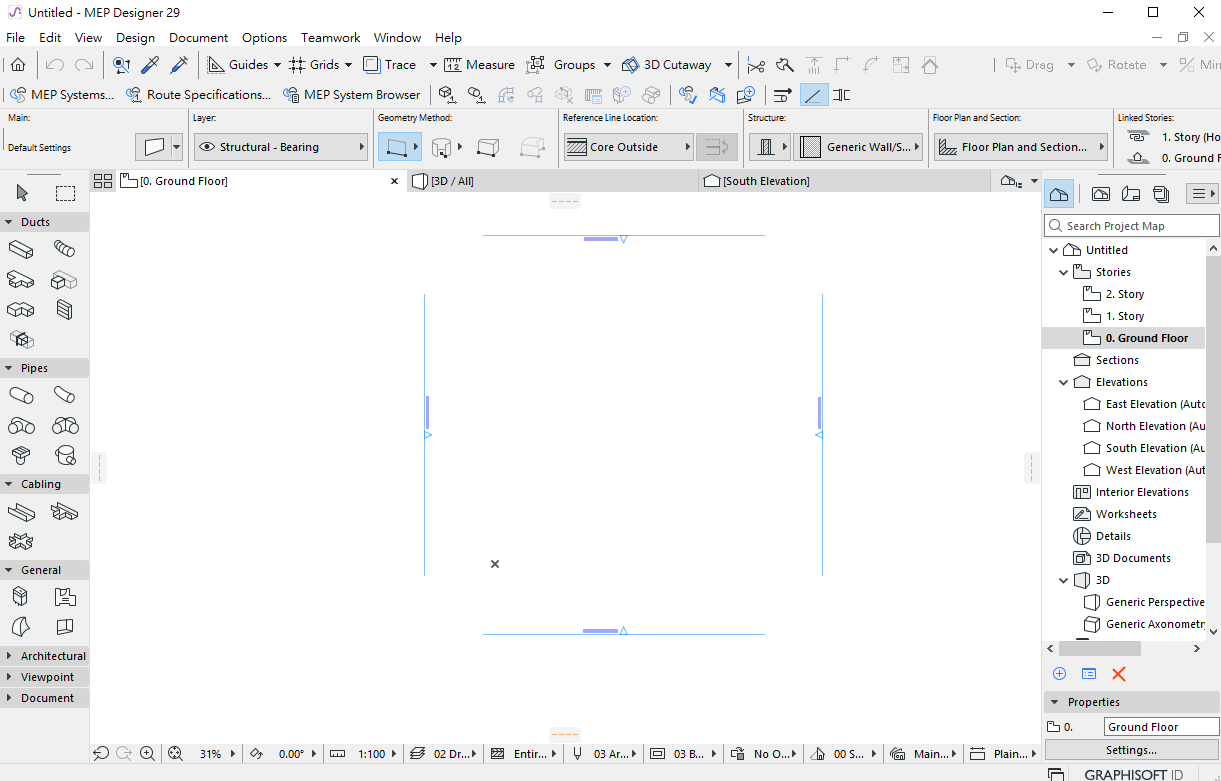Open the Structural - Bearing layer dropdown
The height and width of the screenshot is (781, 1221).
[x=281, y=147]
